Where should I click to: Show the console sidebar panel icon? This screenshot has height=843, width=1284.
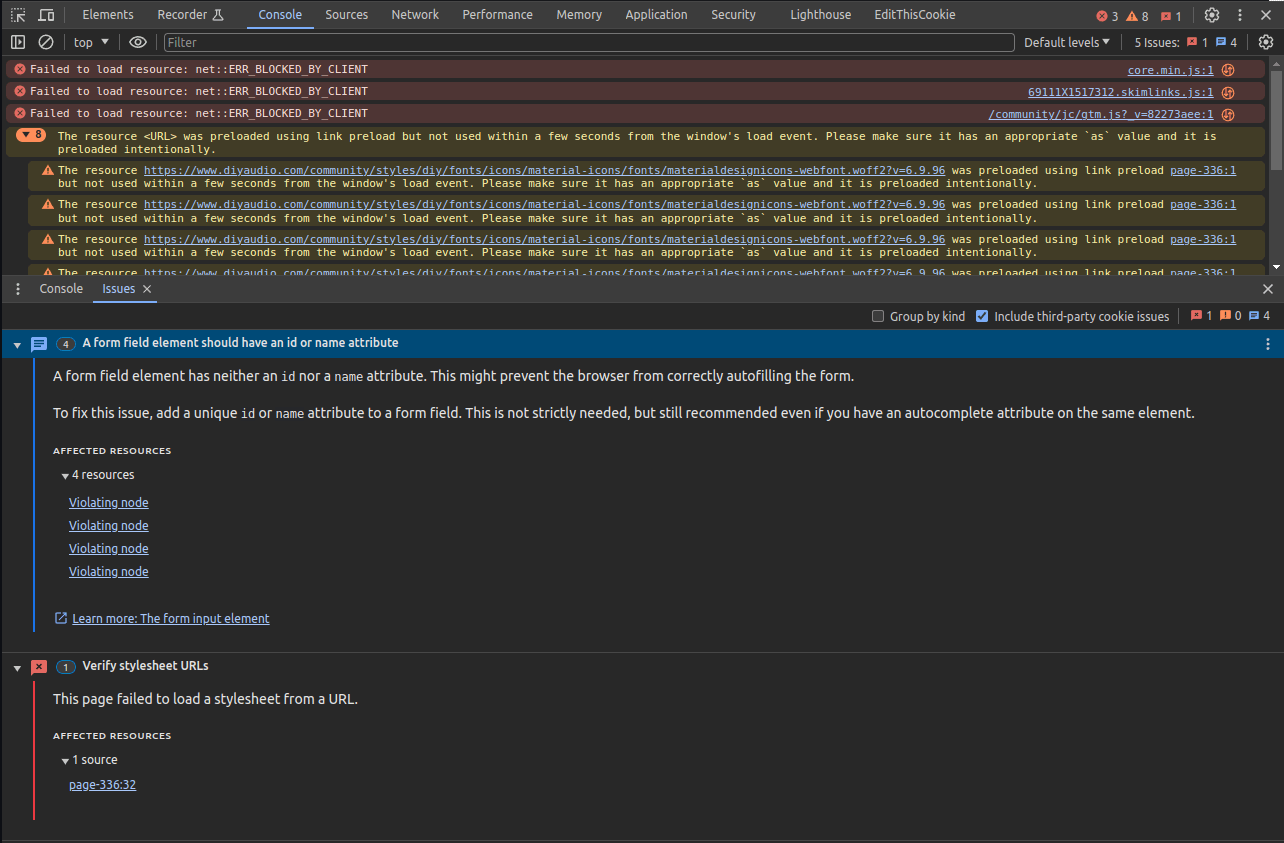tap(18, 42)
